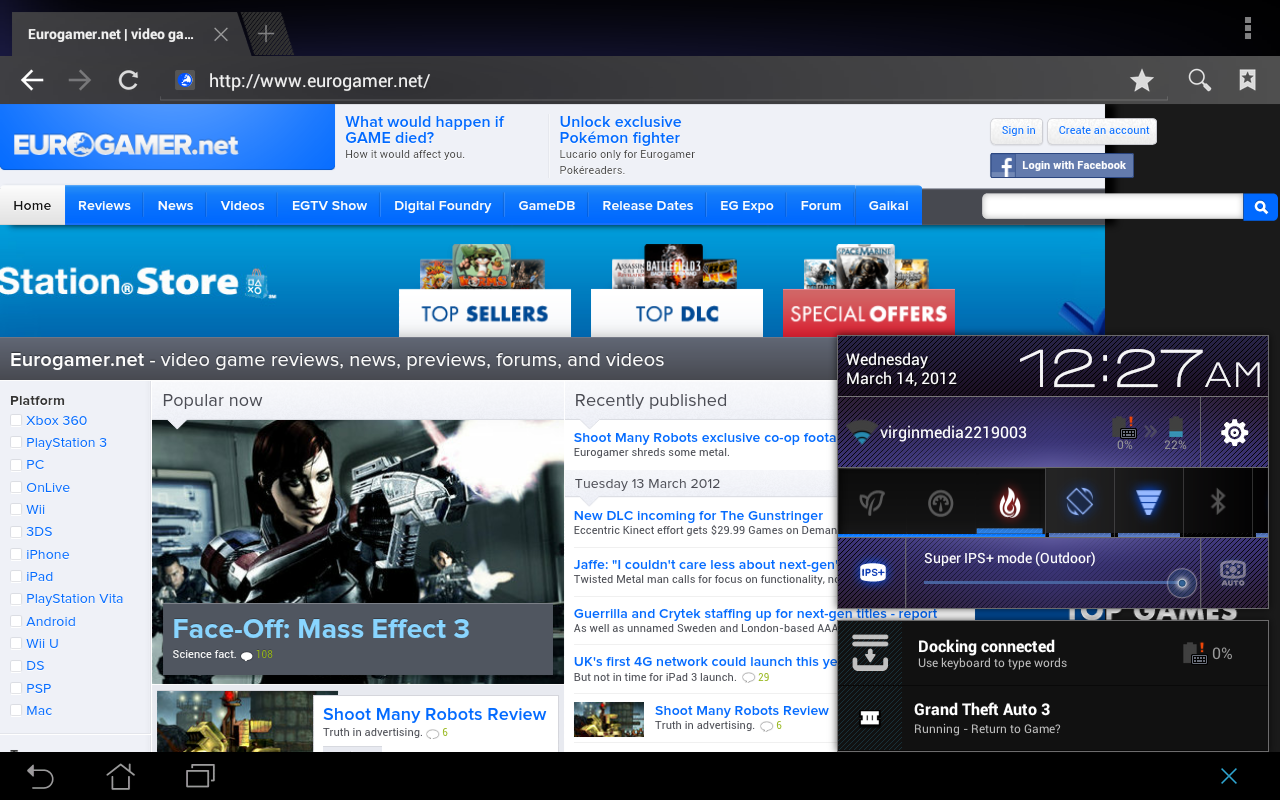
Task: Open the browser overflow menu
Action: click(1248, 28)
